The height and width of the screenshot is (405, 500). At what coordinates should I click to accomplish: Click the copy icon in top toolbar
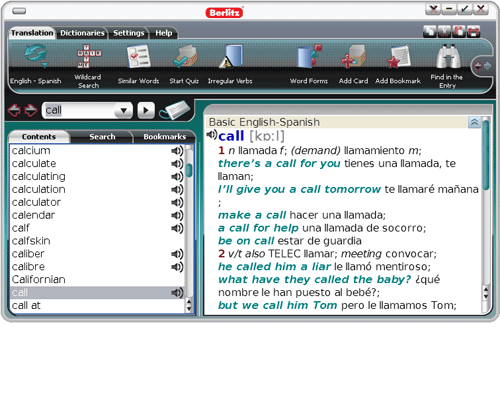pyautogui.click(x=430, y=31)
